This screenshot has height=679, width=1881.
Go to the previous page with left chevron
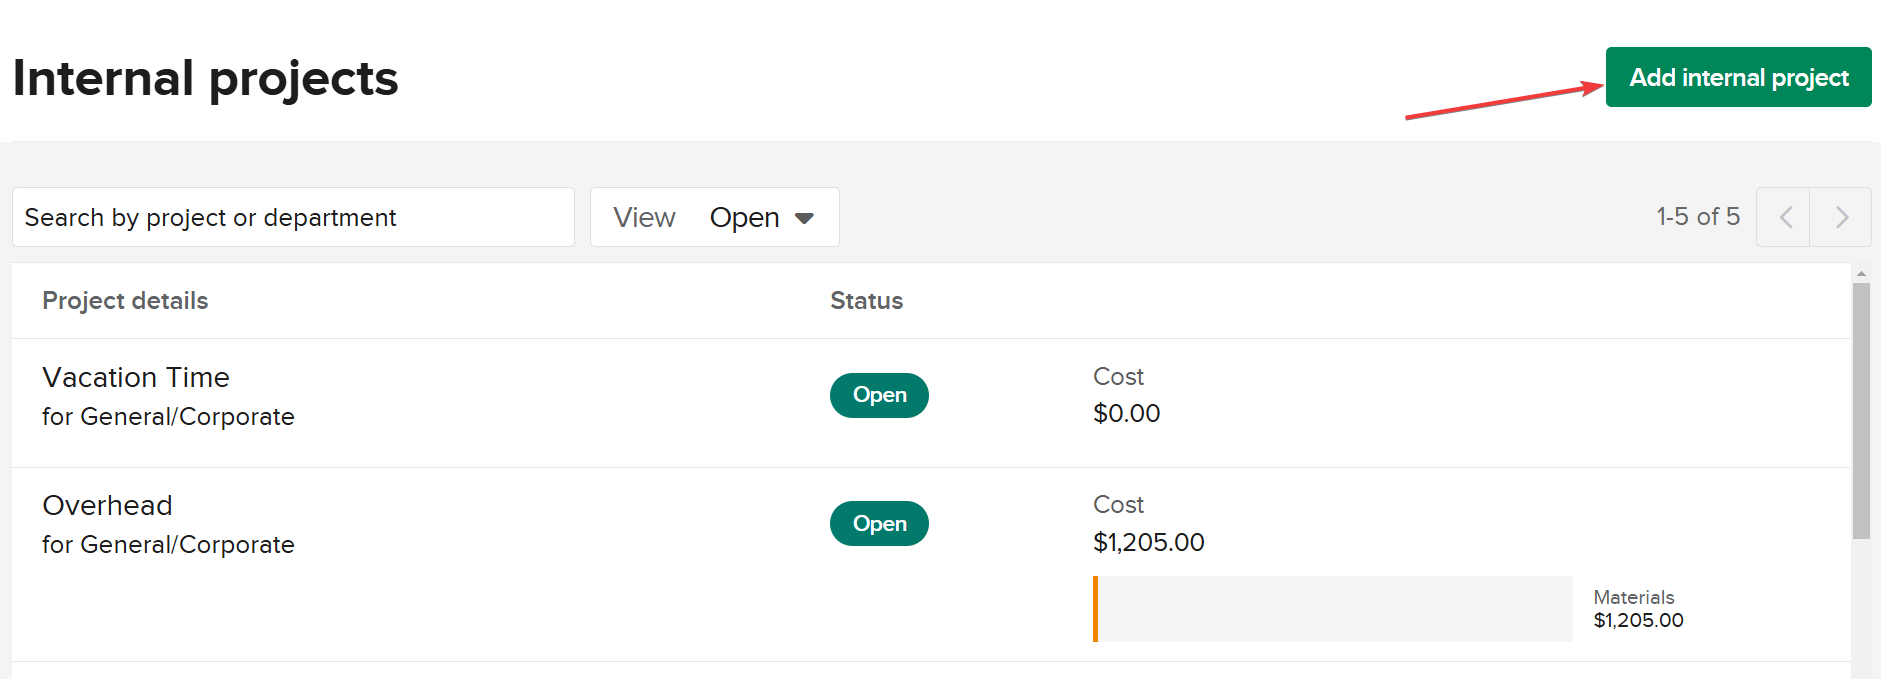point(1784,217)
